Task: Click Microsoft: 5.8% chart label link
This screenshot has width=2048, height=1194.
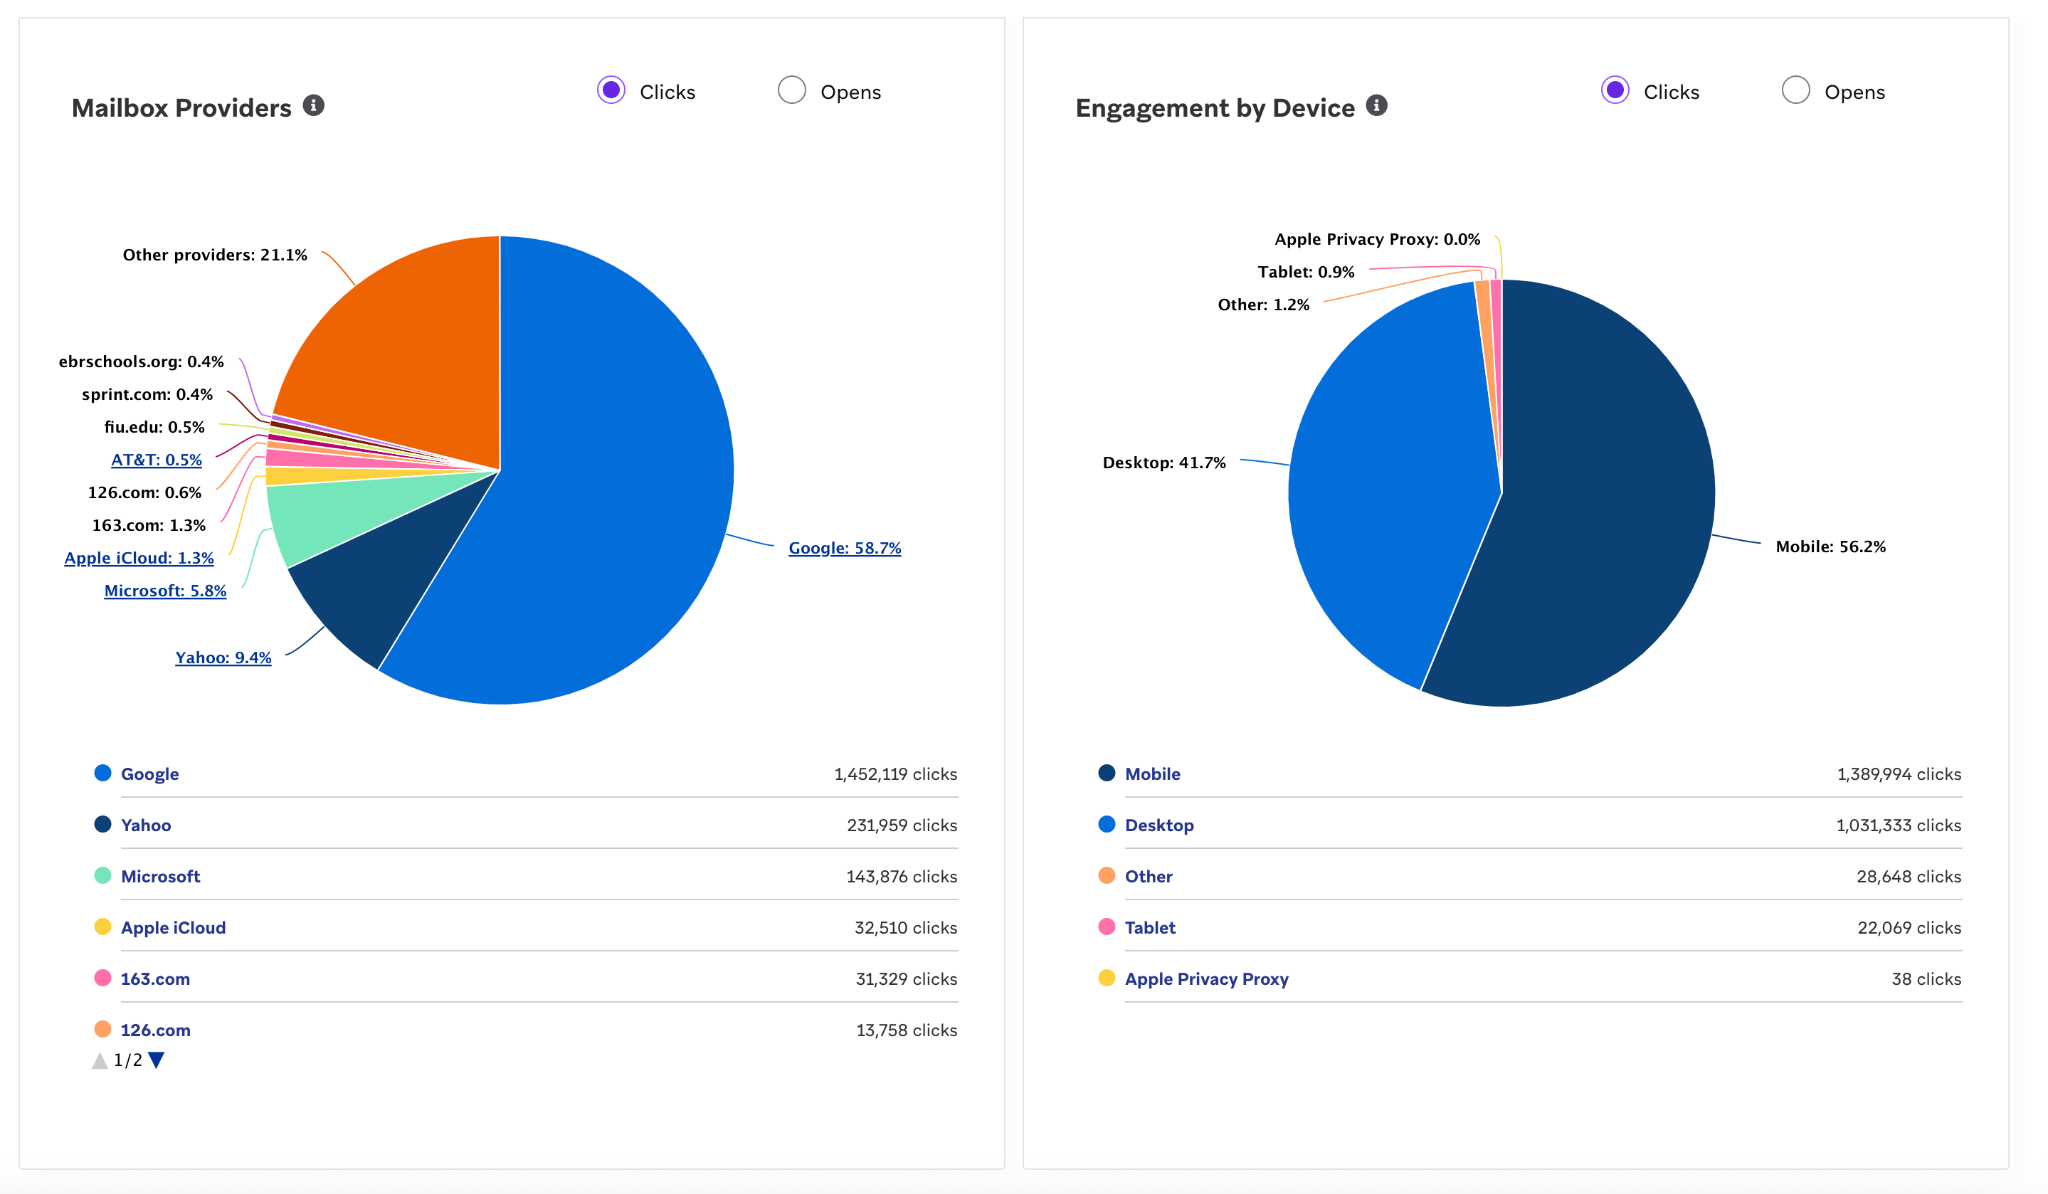Action: pos(165,591)
